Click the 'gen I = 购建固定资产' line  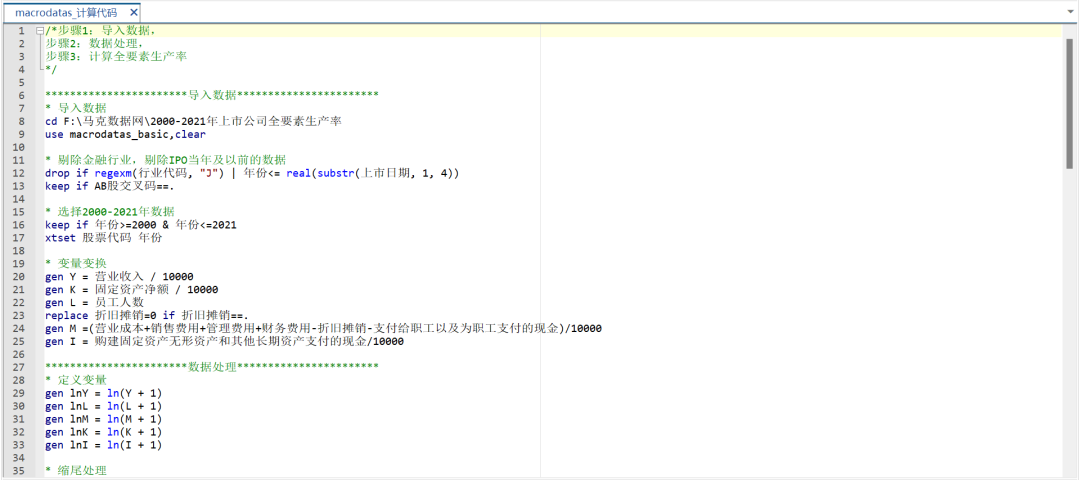point(225,342)
